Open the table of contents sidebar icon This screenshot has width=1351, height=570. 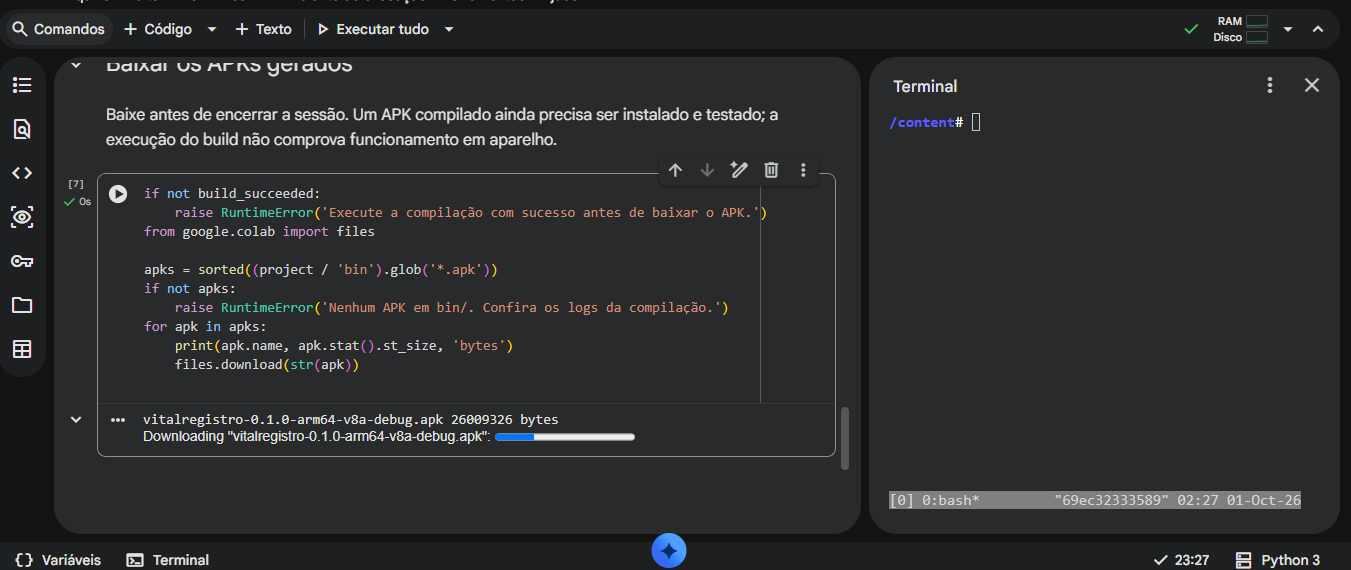22,85
